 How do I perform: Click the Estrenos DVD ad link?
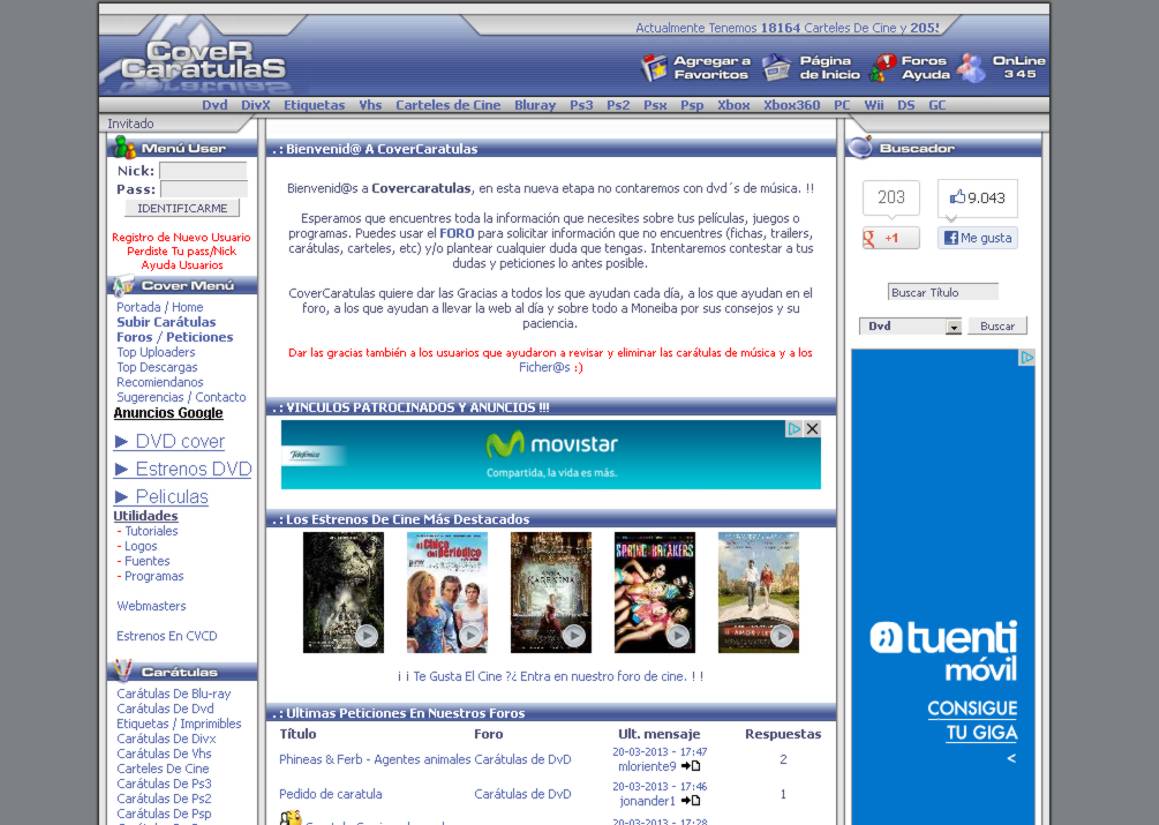tap(183, 469)
